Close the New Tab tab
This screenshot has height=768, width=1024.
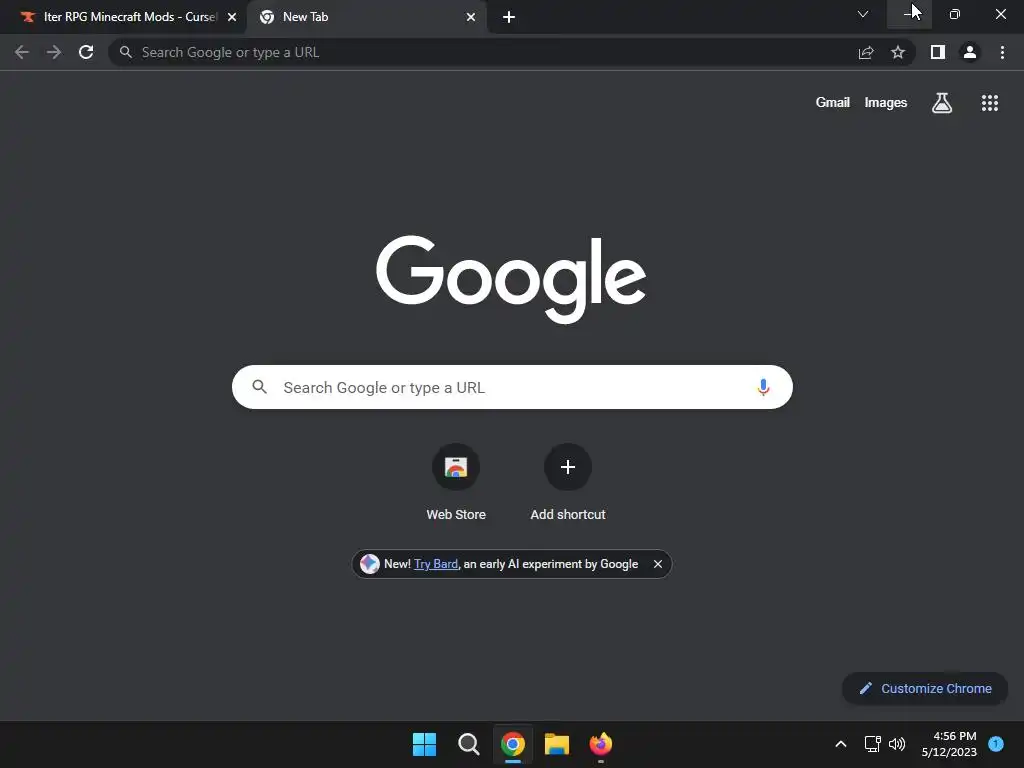pos(471,17)
